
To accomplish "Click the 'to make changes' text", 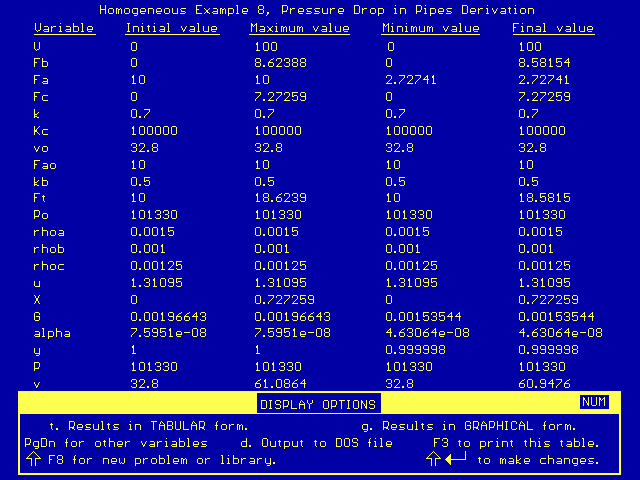I will click(537, 460).
